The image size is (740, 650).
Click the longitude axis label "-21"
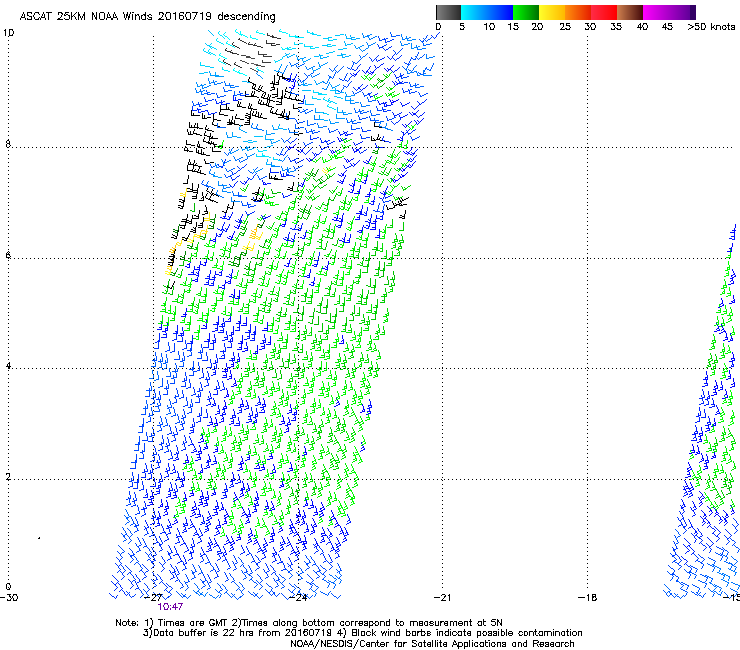pos(442,598)
